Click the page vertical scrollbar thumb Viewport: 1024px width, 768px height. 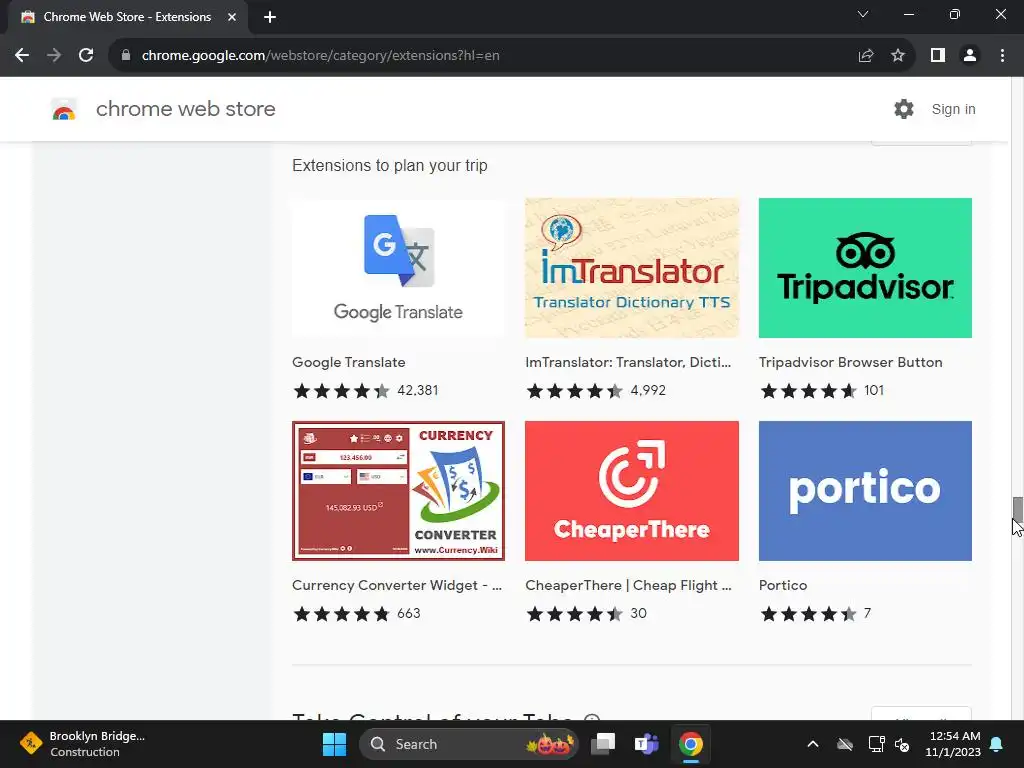[1017, 509]
